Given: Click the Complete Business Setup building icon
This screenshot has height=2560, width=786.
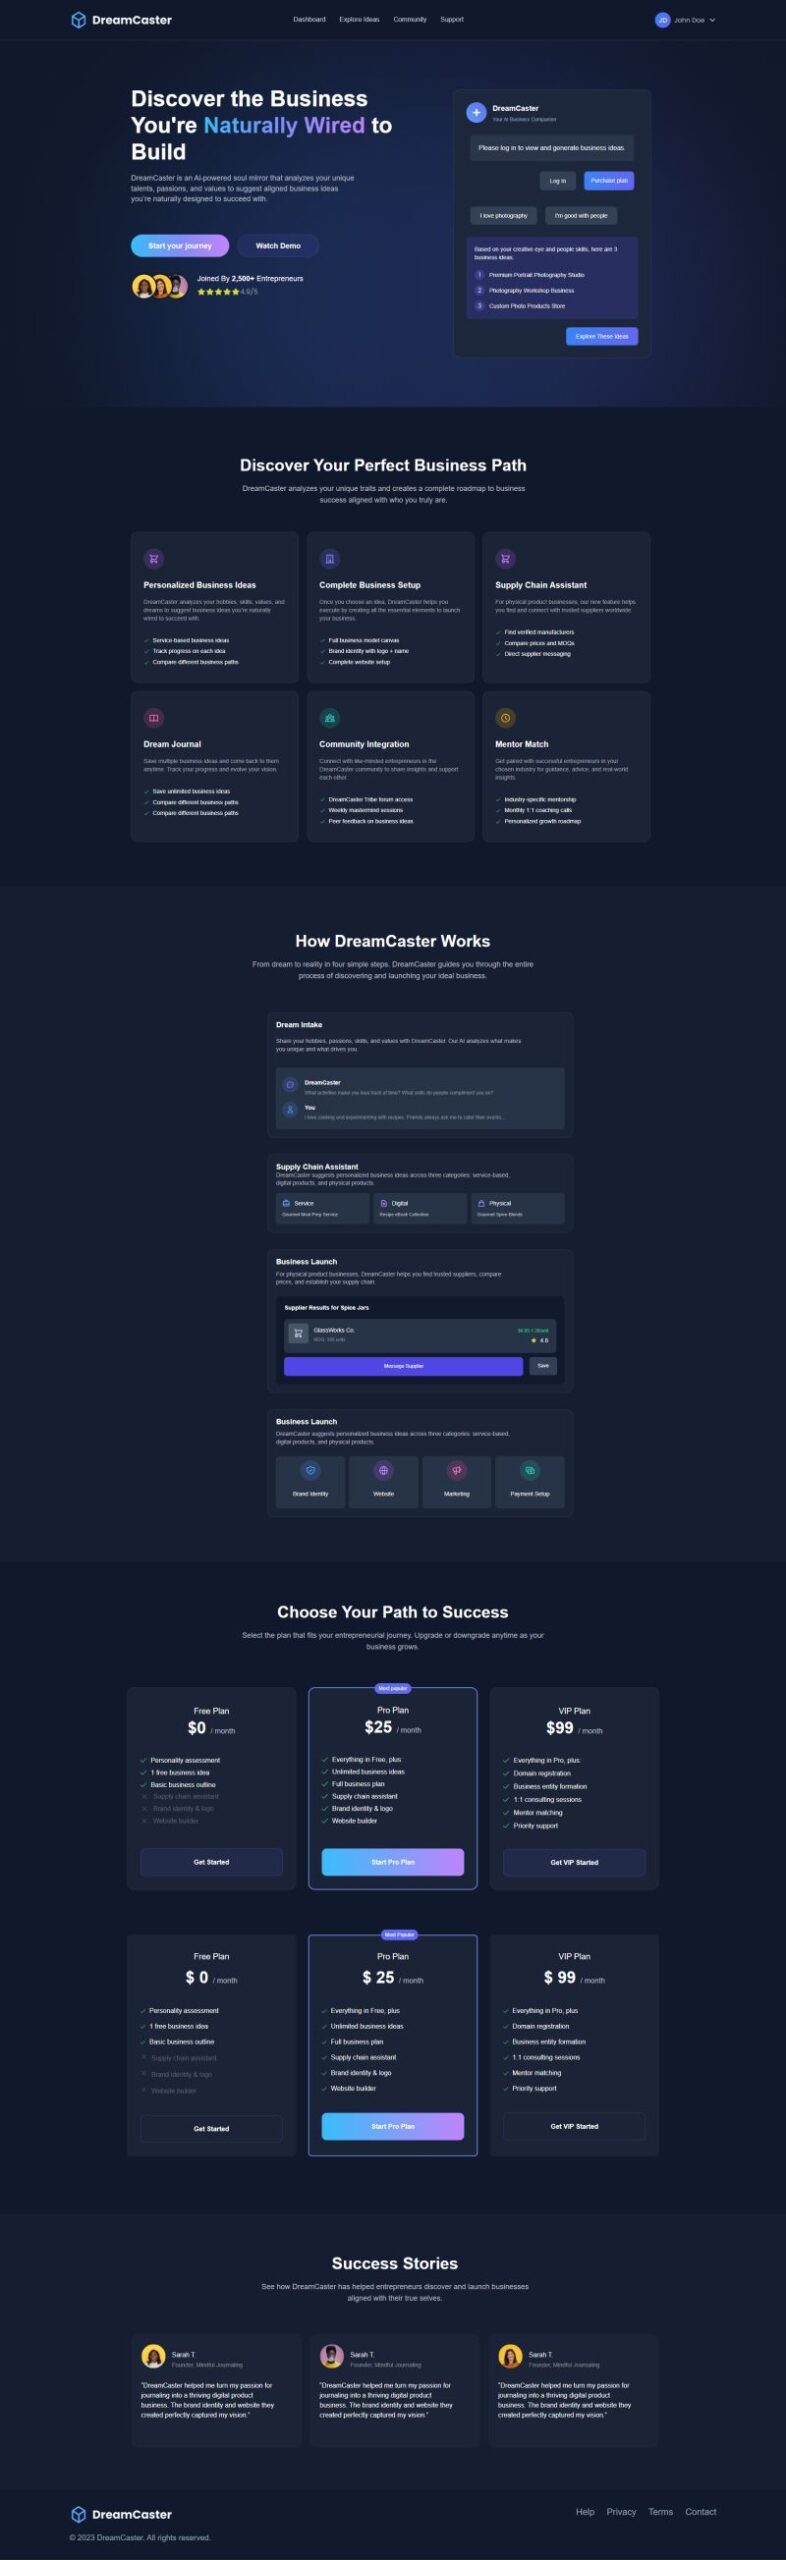Looking at the screenshot, I should 329,559.
